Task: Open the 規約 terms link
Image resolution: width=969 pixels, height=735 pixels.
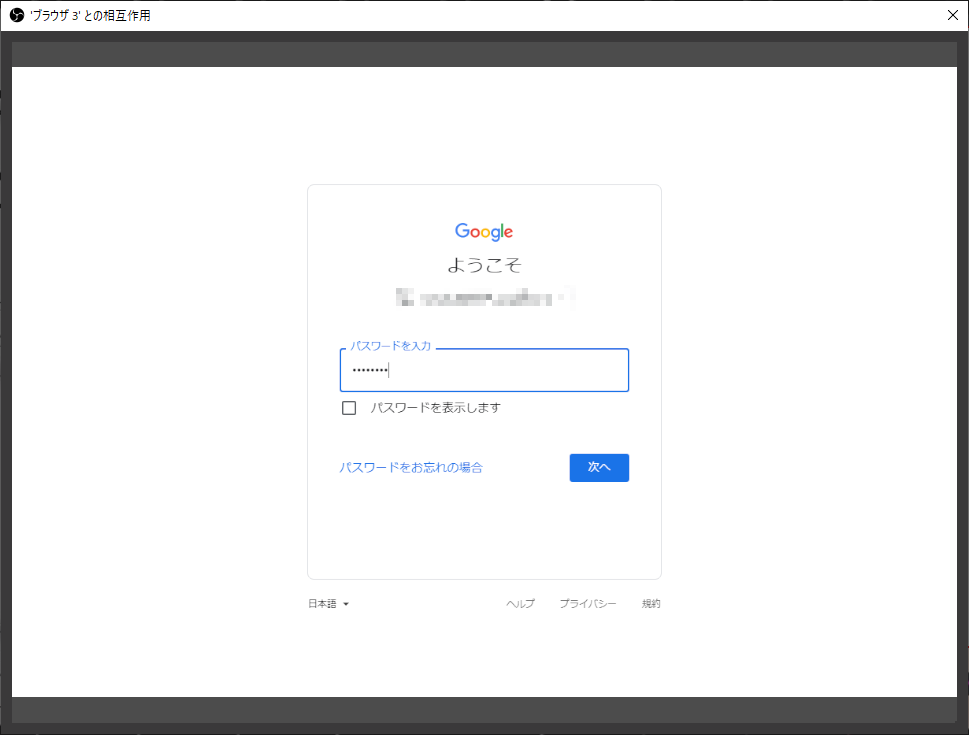Action: pos(650,603)
